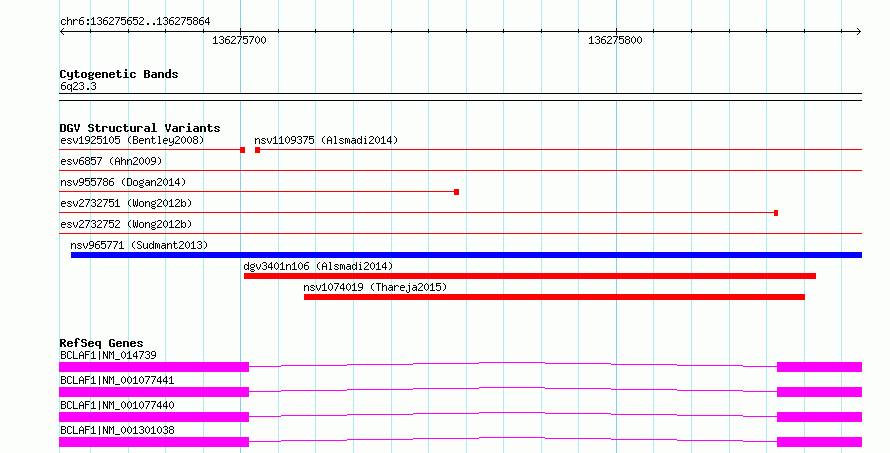Click the left exon of BCLAF1|NM_001077441

154,392
